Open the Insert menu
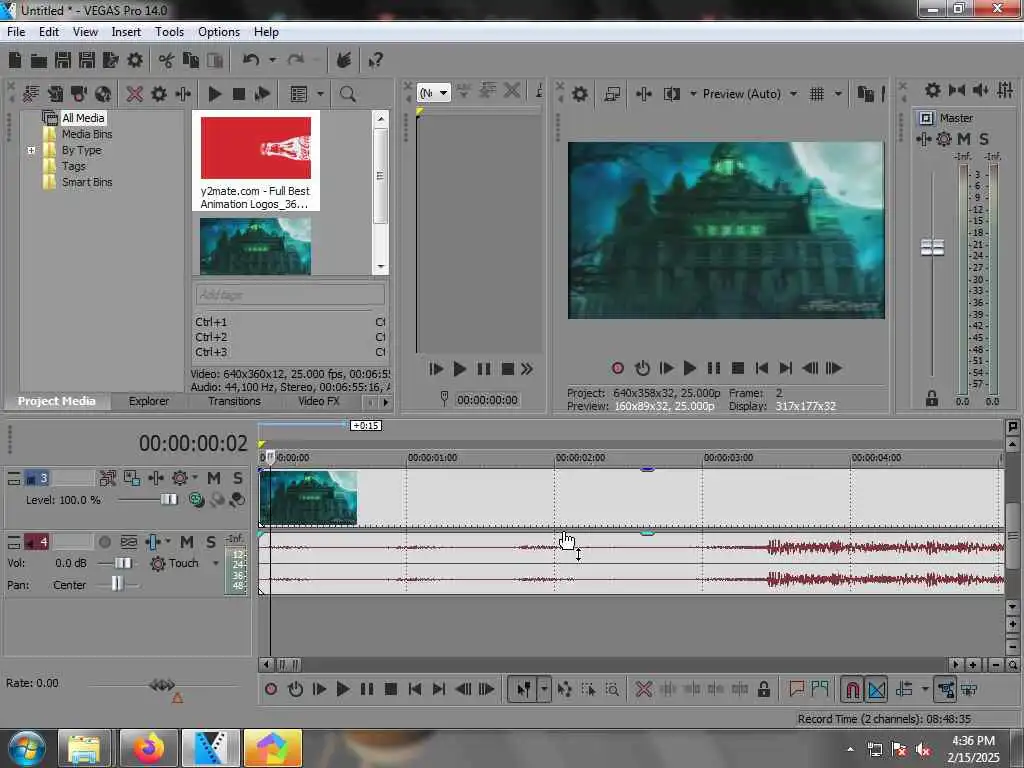This screenshot has width=1024, height=768. 126,32
